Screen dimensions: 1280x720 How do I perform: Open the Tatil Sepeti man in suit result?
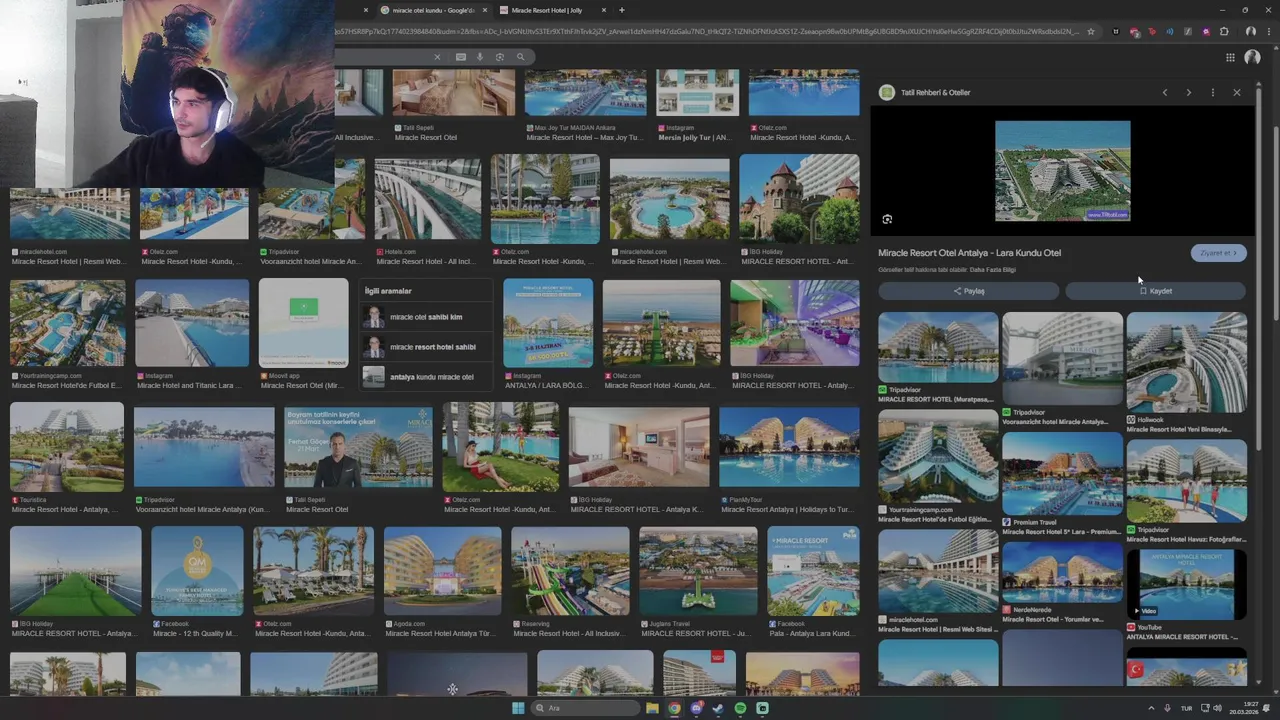pos(358,447)
